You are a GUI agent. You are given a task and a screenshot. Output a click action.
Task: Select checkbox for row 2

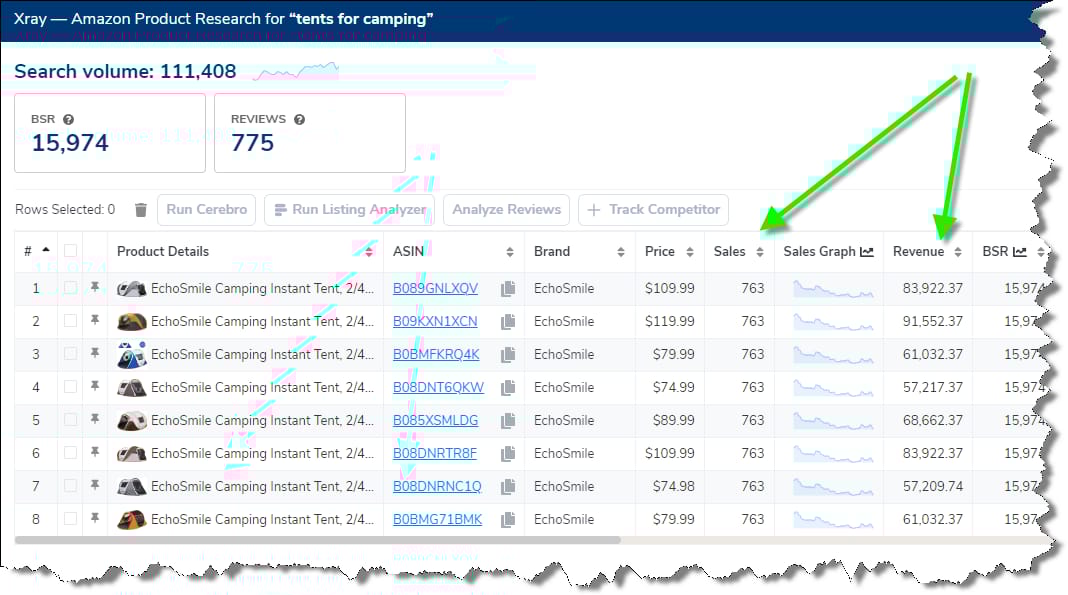coord(70,321)
